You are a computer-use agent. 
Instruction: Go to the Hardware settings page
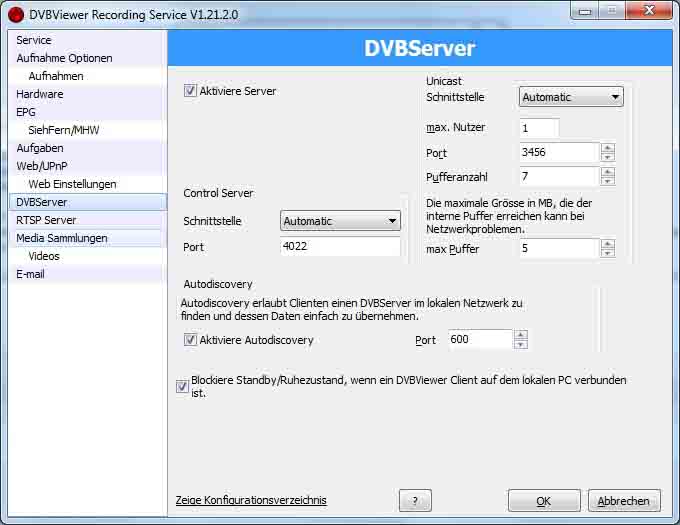(x=87, y=94)
